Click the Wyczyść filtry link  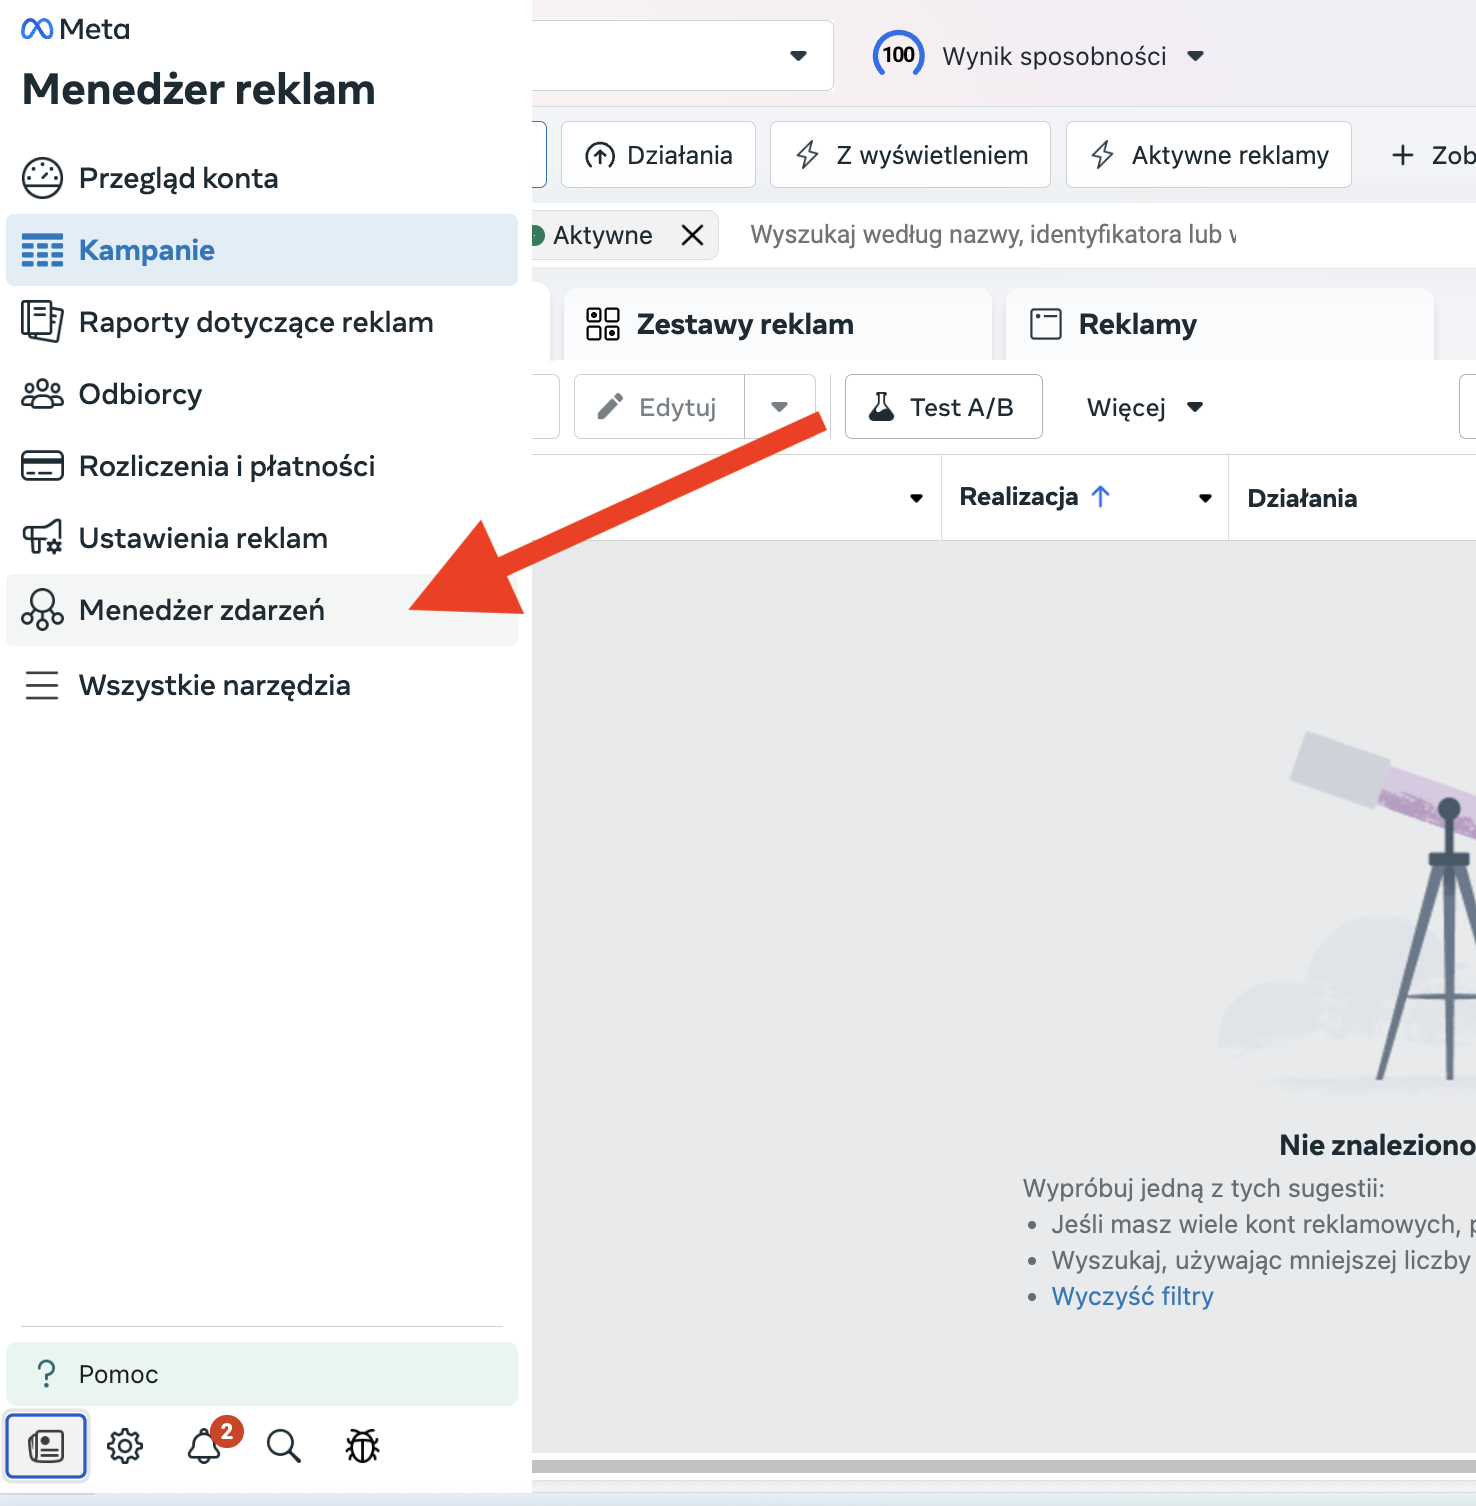(x=1132, y=1296)
